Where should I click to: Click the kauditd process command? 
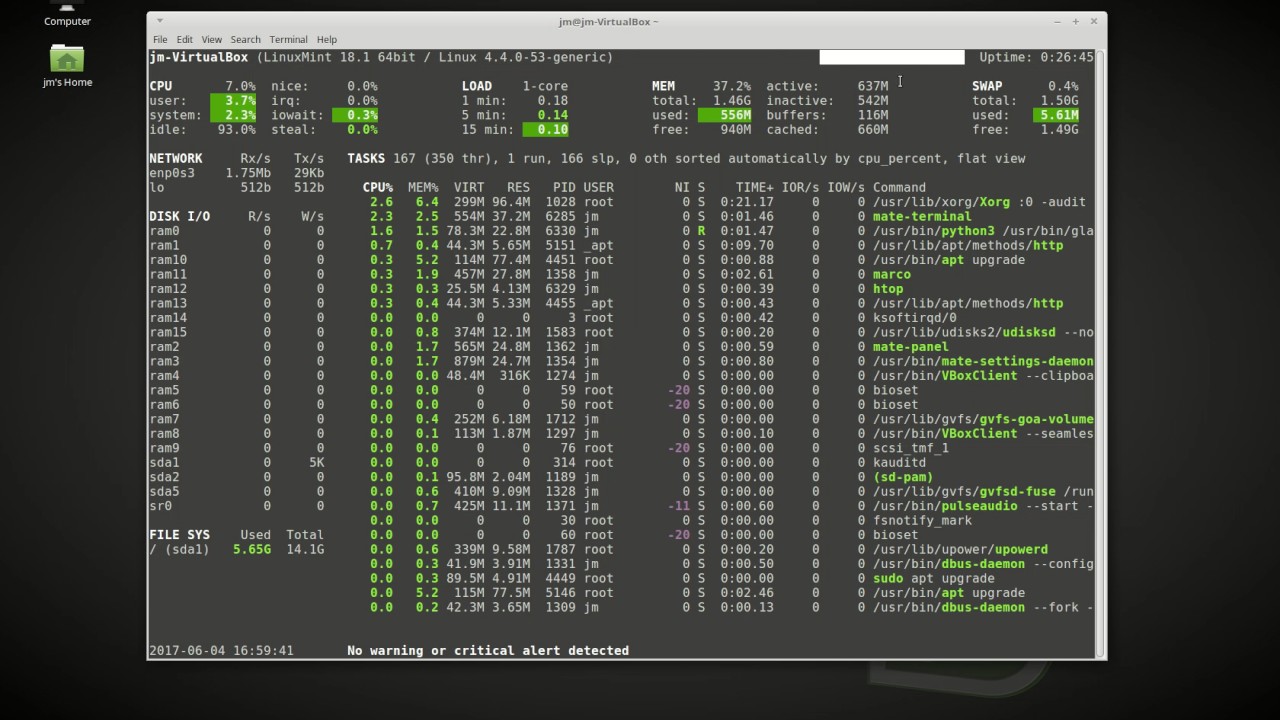(x=899, y=462)
